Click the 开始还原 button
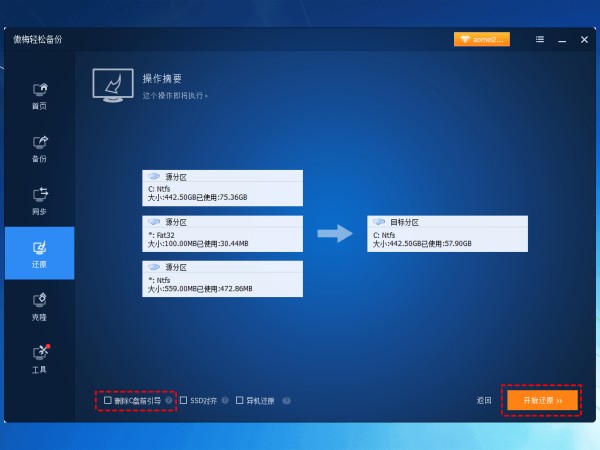This screenshot has height=450, width=600. [542, 400]
